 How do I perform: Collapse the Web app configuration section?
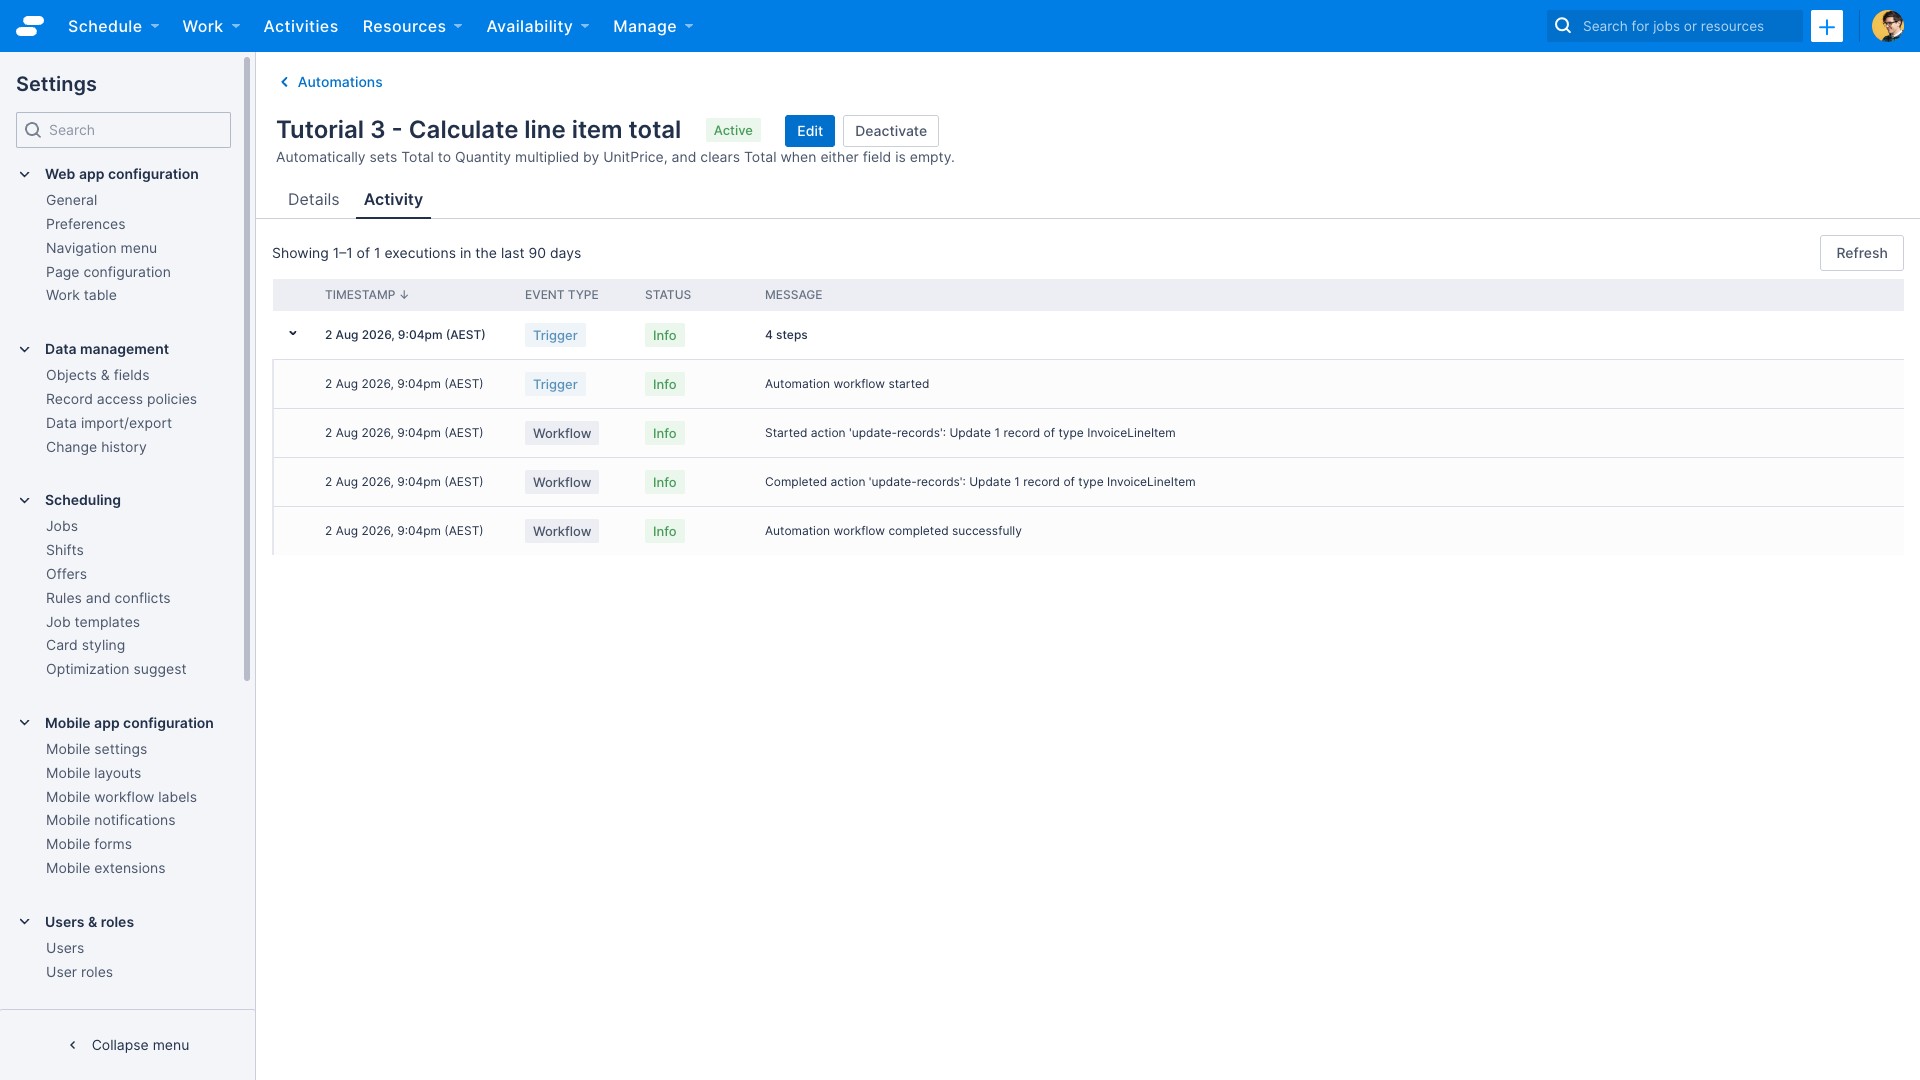[25, 174]
